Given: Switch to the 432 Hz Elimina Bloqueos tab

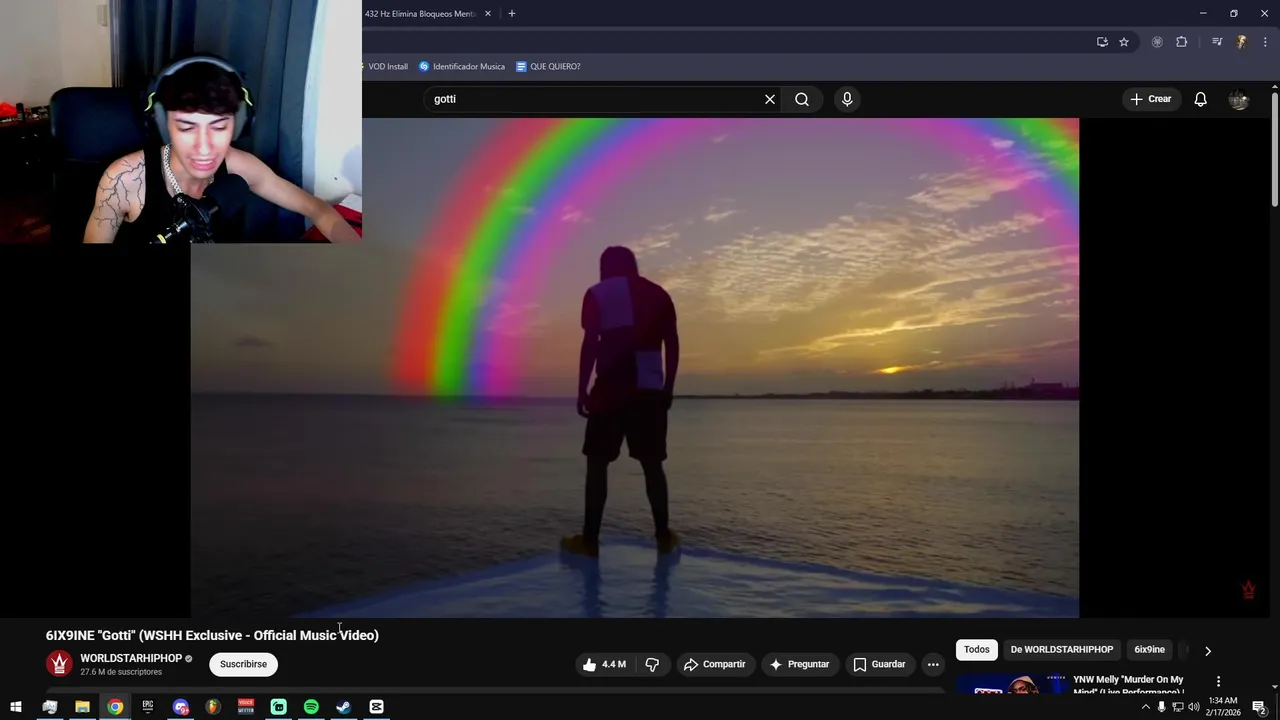Looking at the screenshot, I should pyautogui.click(x=420, y=14).
